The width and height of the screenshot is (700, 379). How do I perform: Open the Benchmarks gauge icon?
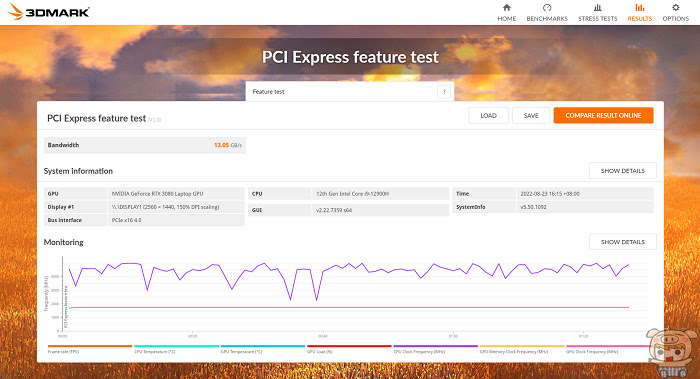point(547,8)
